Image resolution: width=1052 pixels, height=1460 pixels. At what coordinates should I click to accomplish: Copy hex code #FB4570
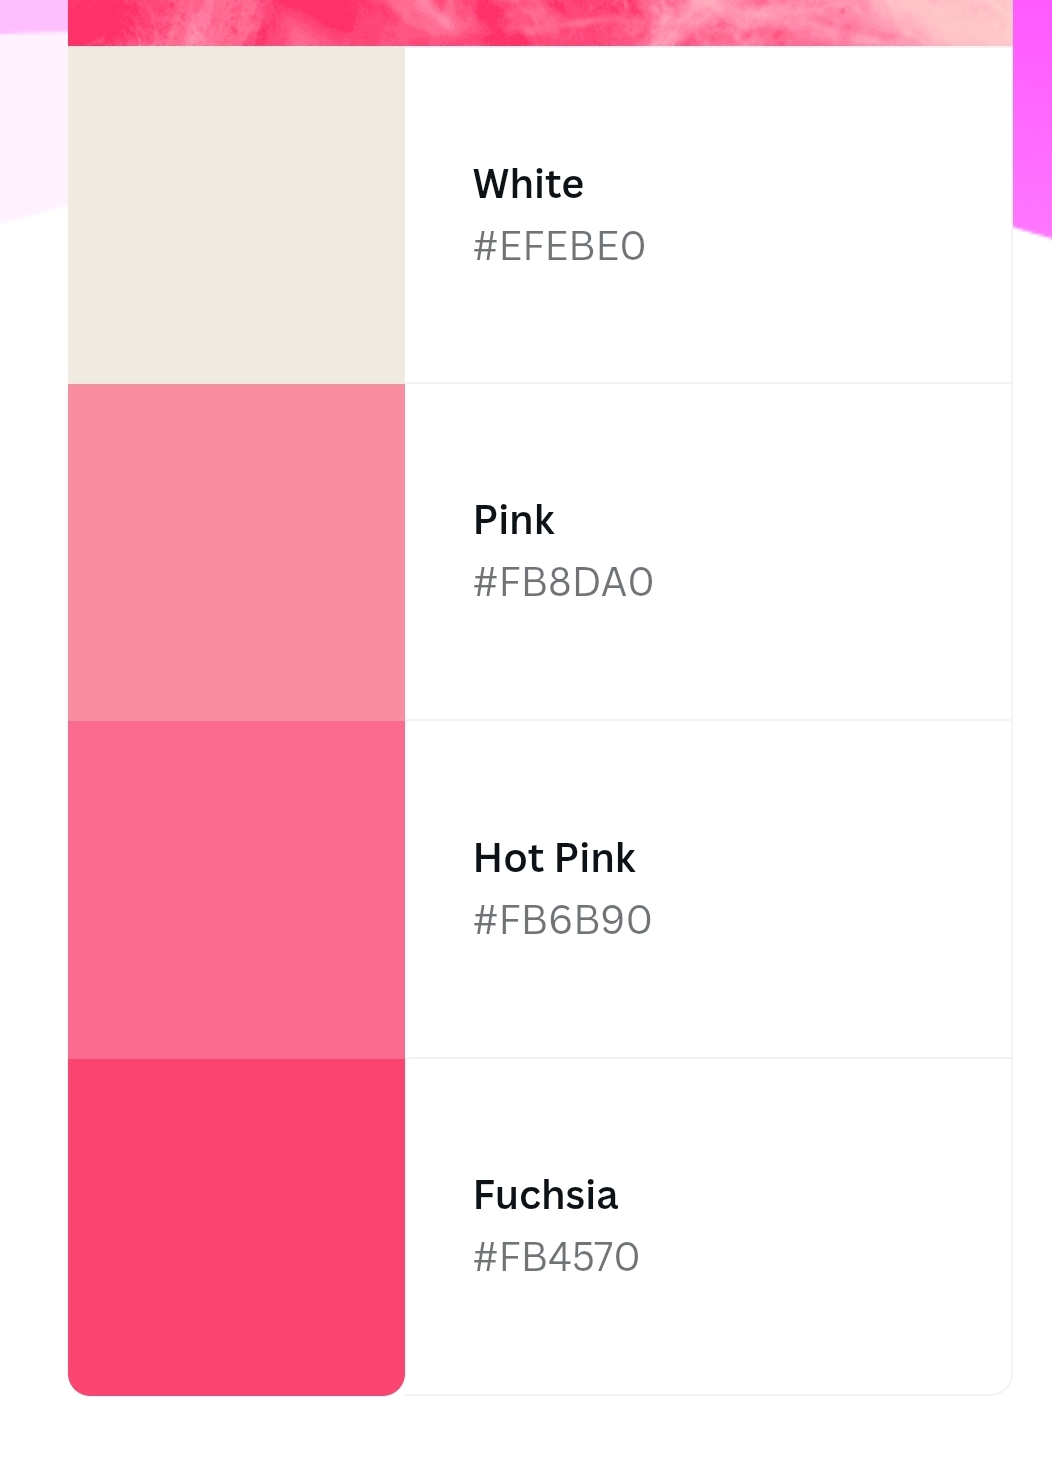coord(556,1257)
